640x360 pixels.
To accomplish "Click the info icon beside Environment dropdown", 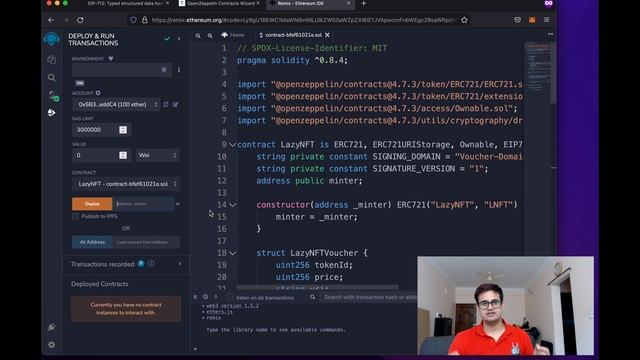I will point(179,70).
